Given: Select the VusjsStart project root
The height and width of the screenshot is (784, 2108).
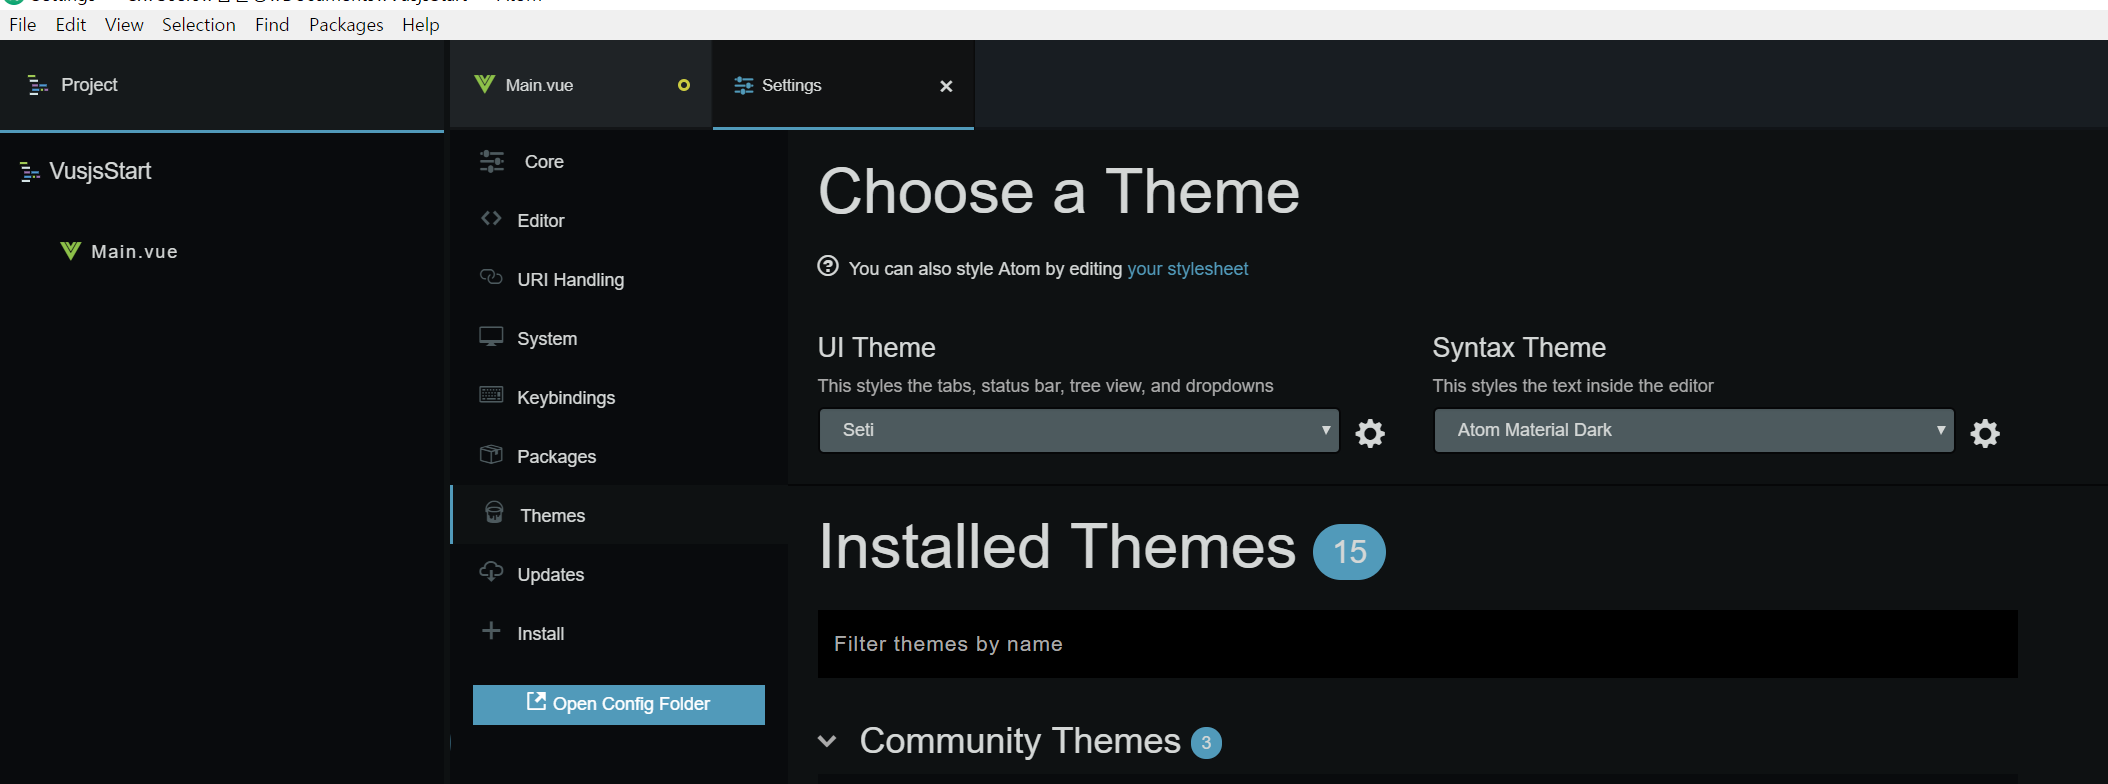Looking at the screenshot, I should click(100, 171).
